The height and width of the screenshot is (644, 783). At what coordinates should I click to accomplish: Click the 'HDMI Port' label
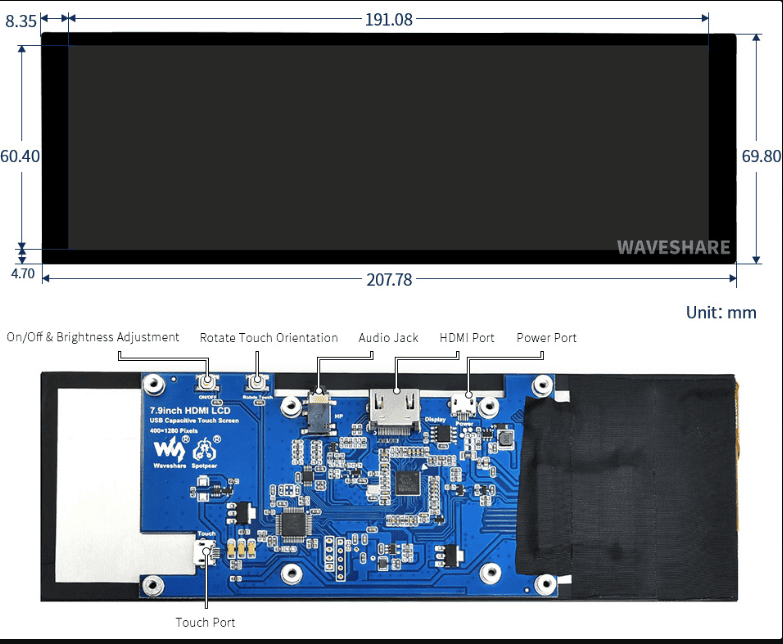click(x=467, y=338)
